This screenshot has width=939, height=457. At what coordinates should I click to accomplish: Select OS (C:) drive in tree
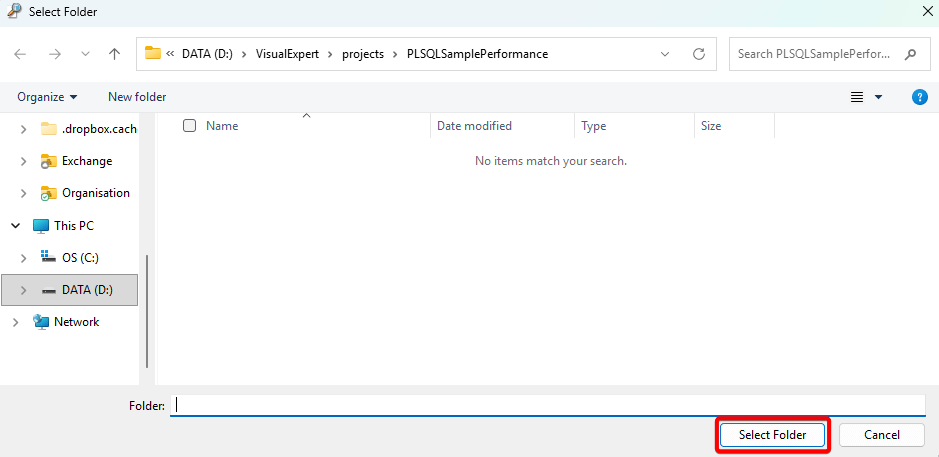pos(69,258)
